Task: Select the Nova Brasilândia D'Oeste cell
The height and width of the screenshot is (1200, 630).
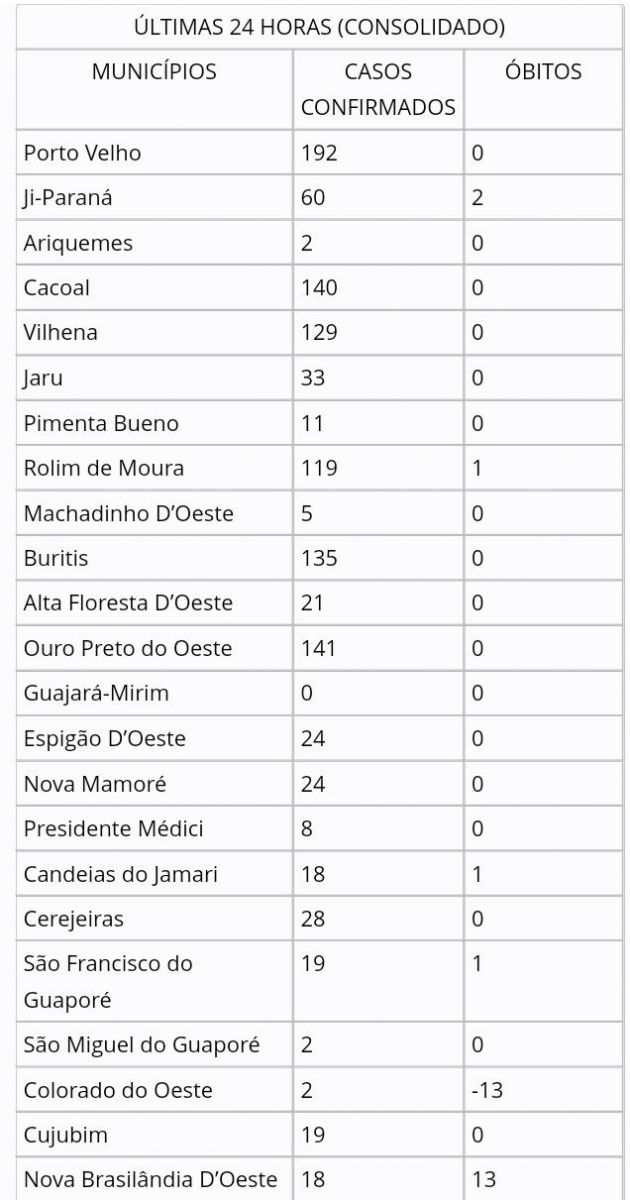Action: point(151,1180)
